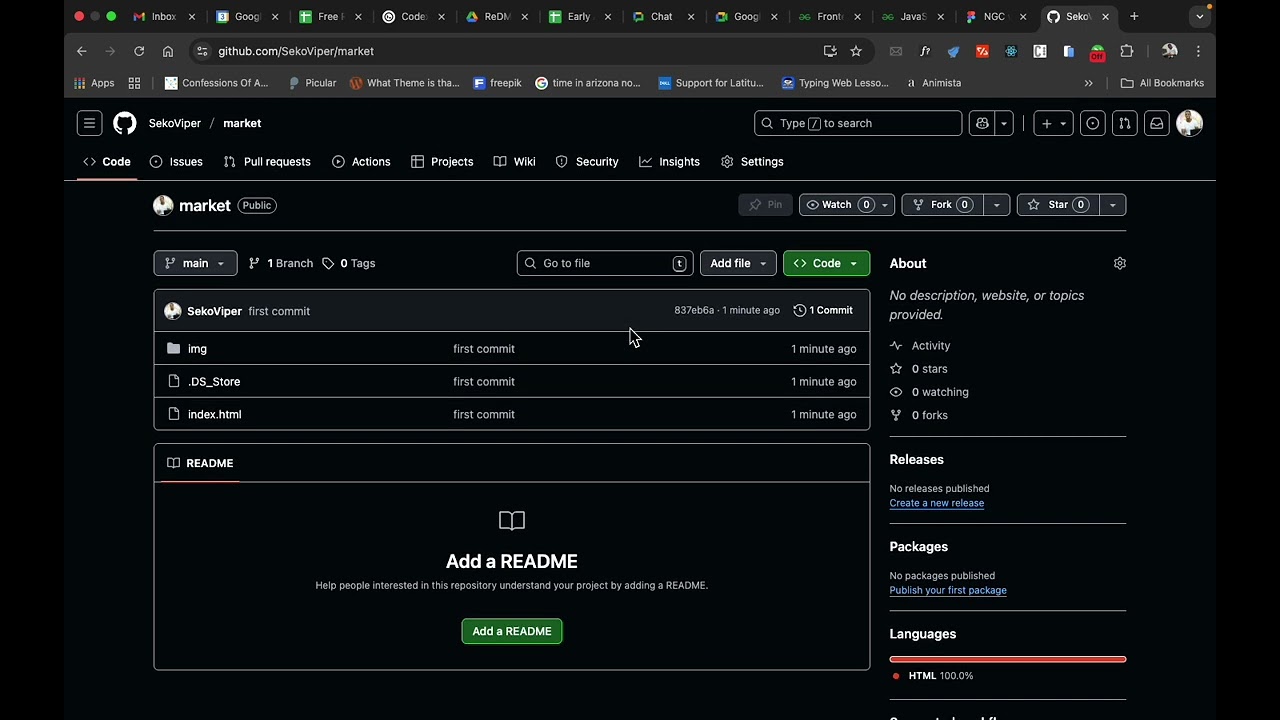Click the GitHub Octocat logo

[124, 123]
